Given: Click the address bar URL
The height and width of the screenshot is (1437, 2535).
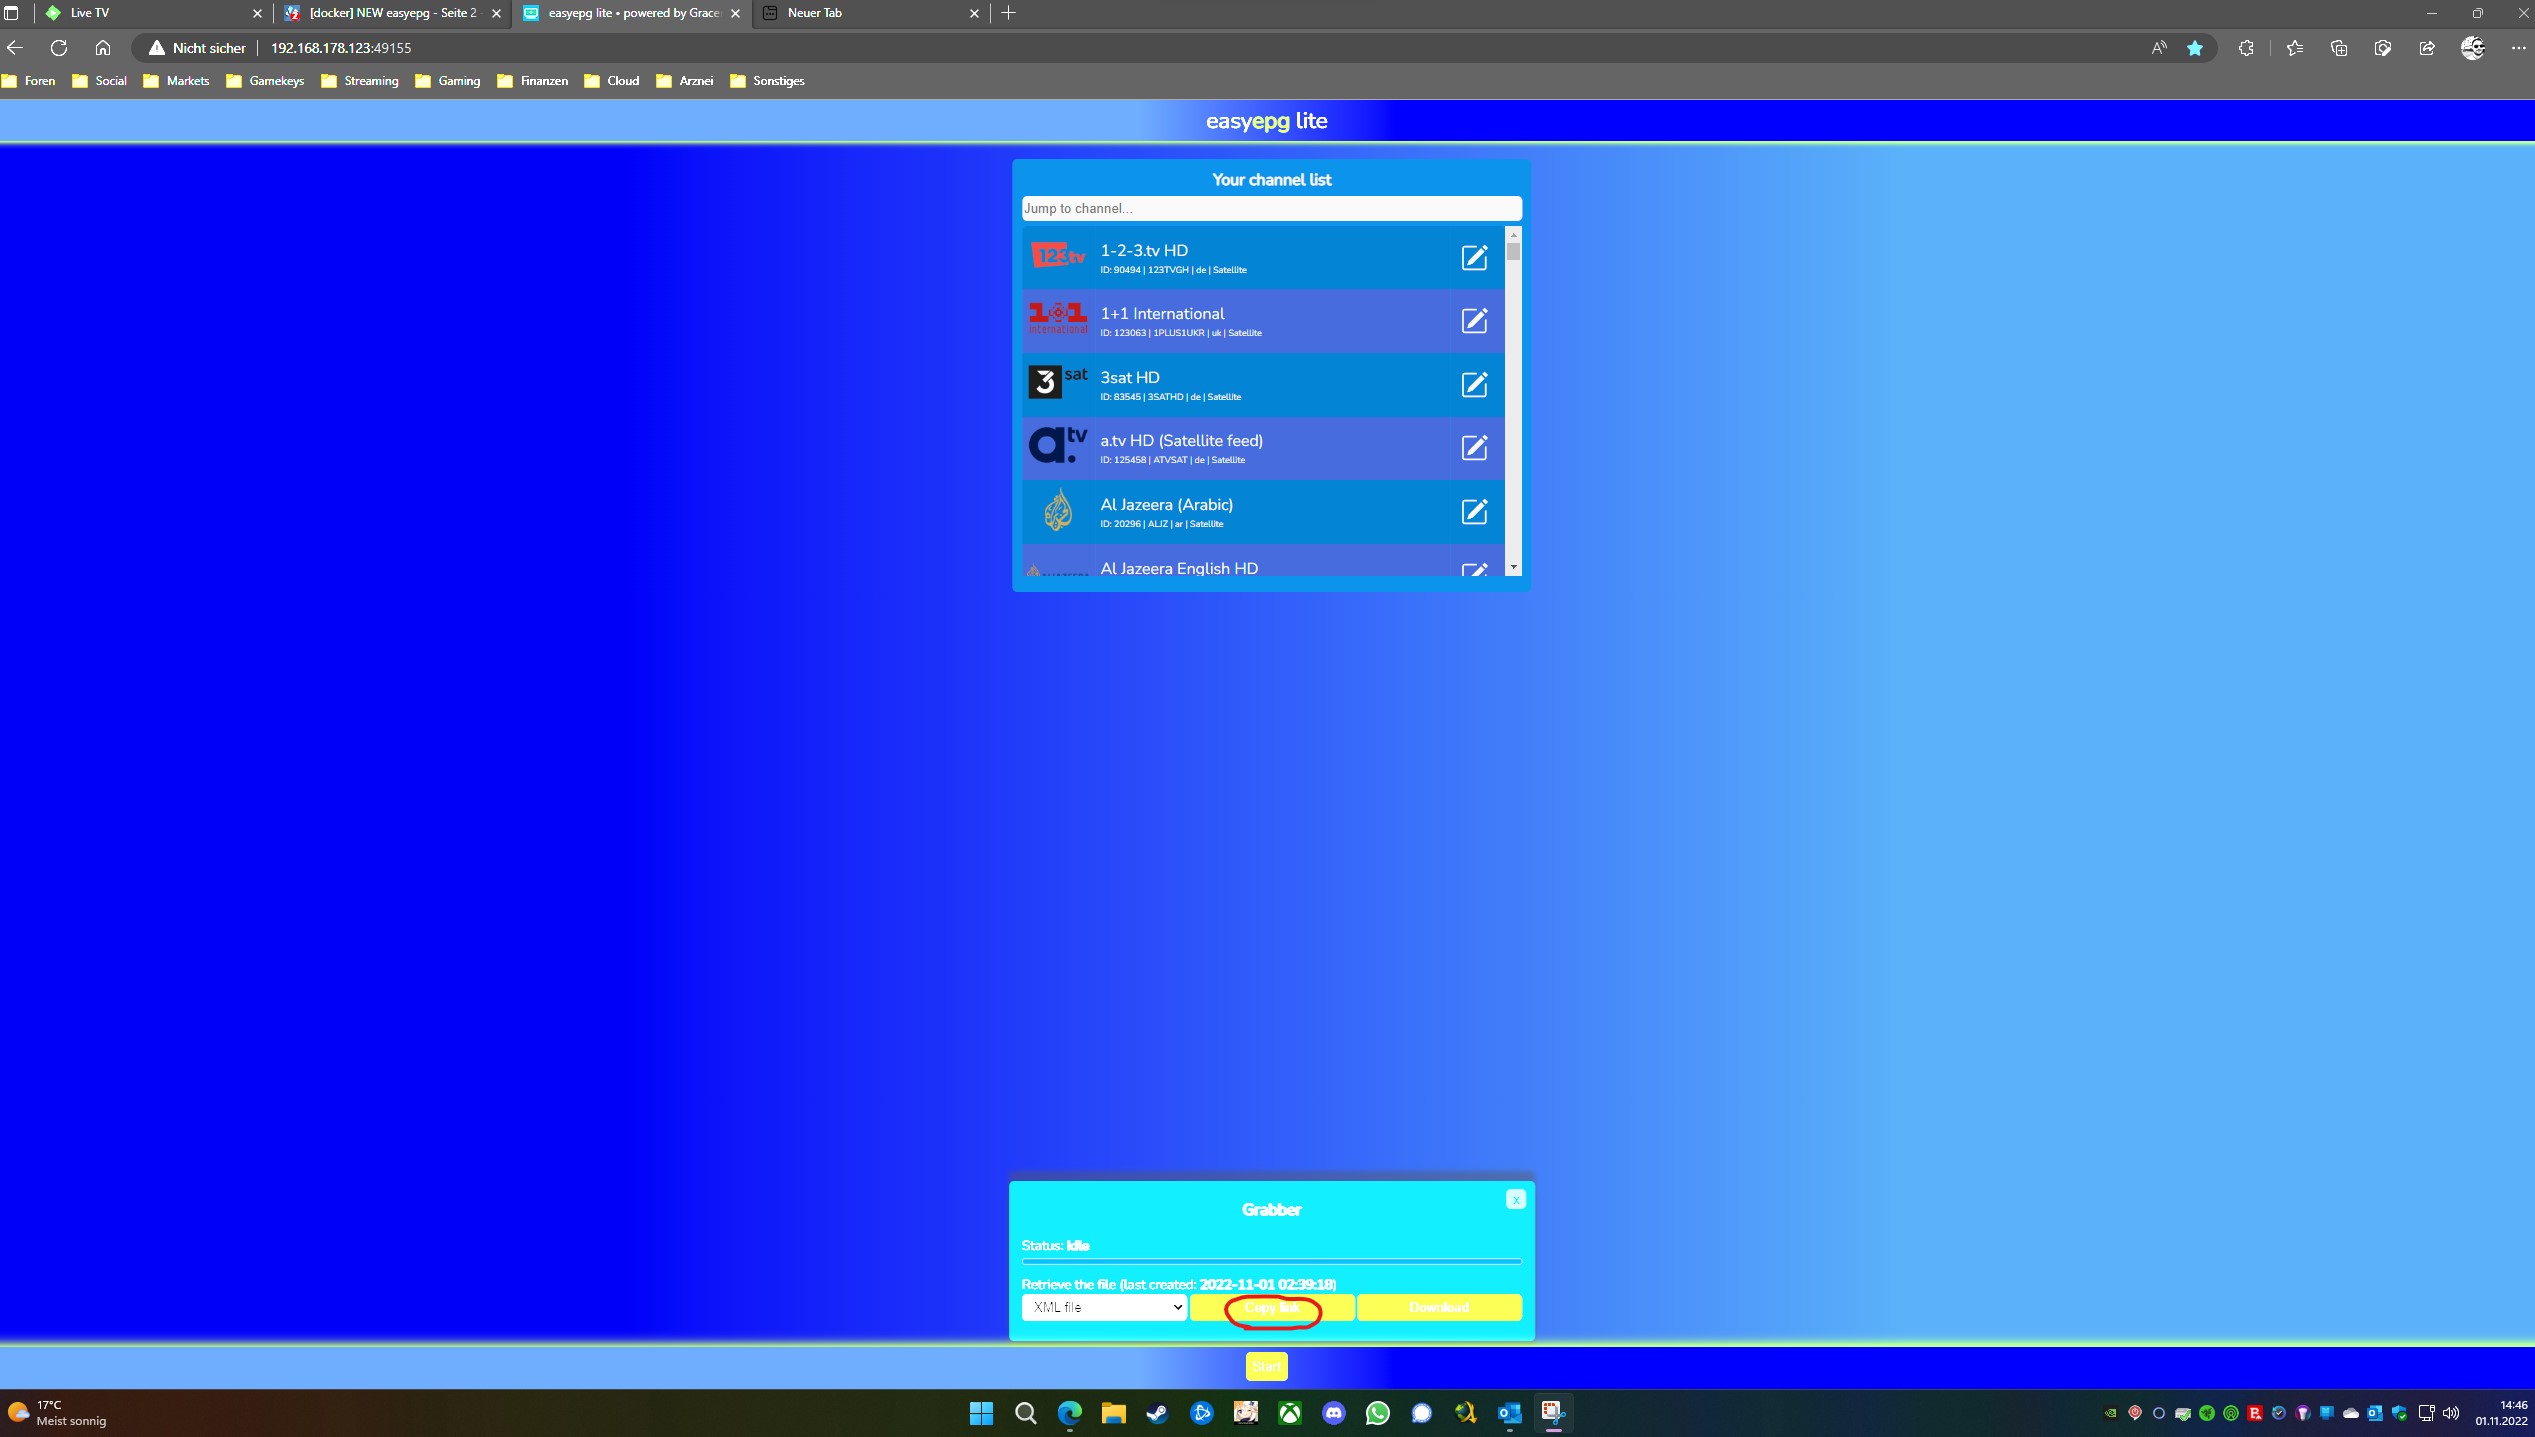Looking at the screenshot, I should (x=341, y=48).
